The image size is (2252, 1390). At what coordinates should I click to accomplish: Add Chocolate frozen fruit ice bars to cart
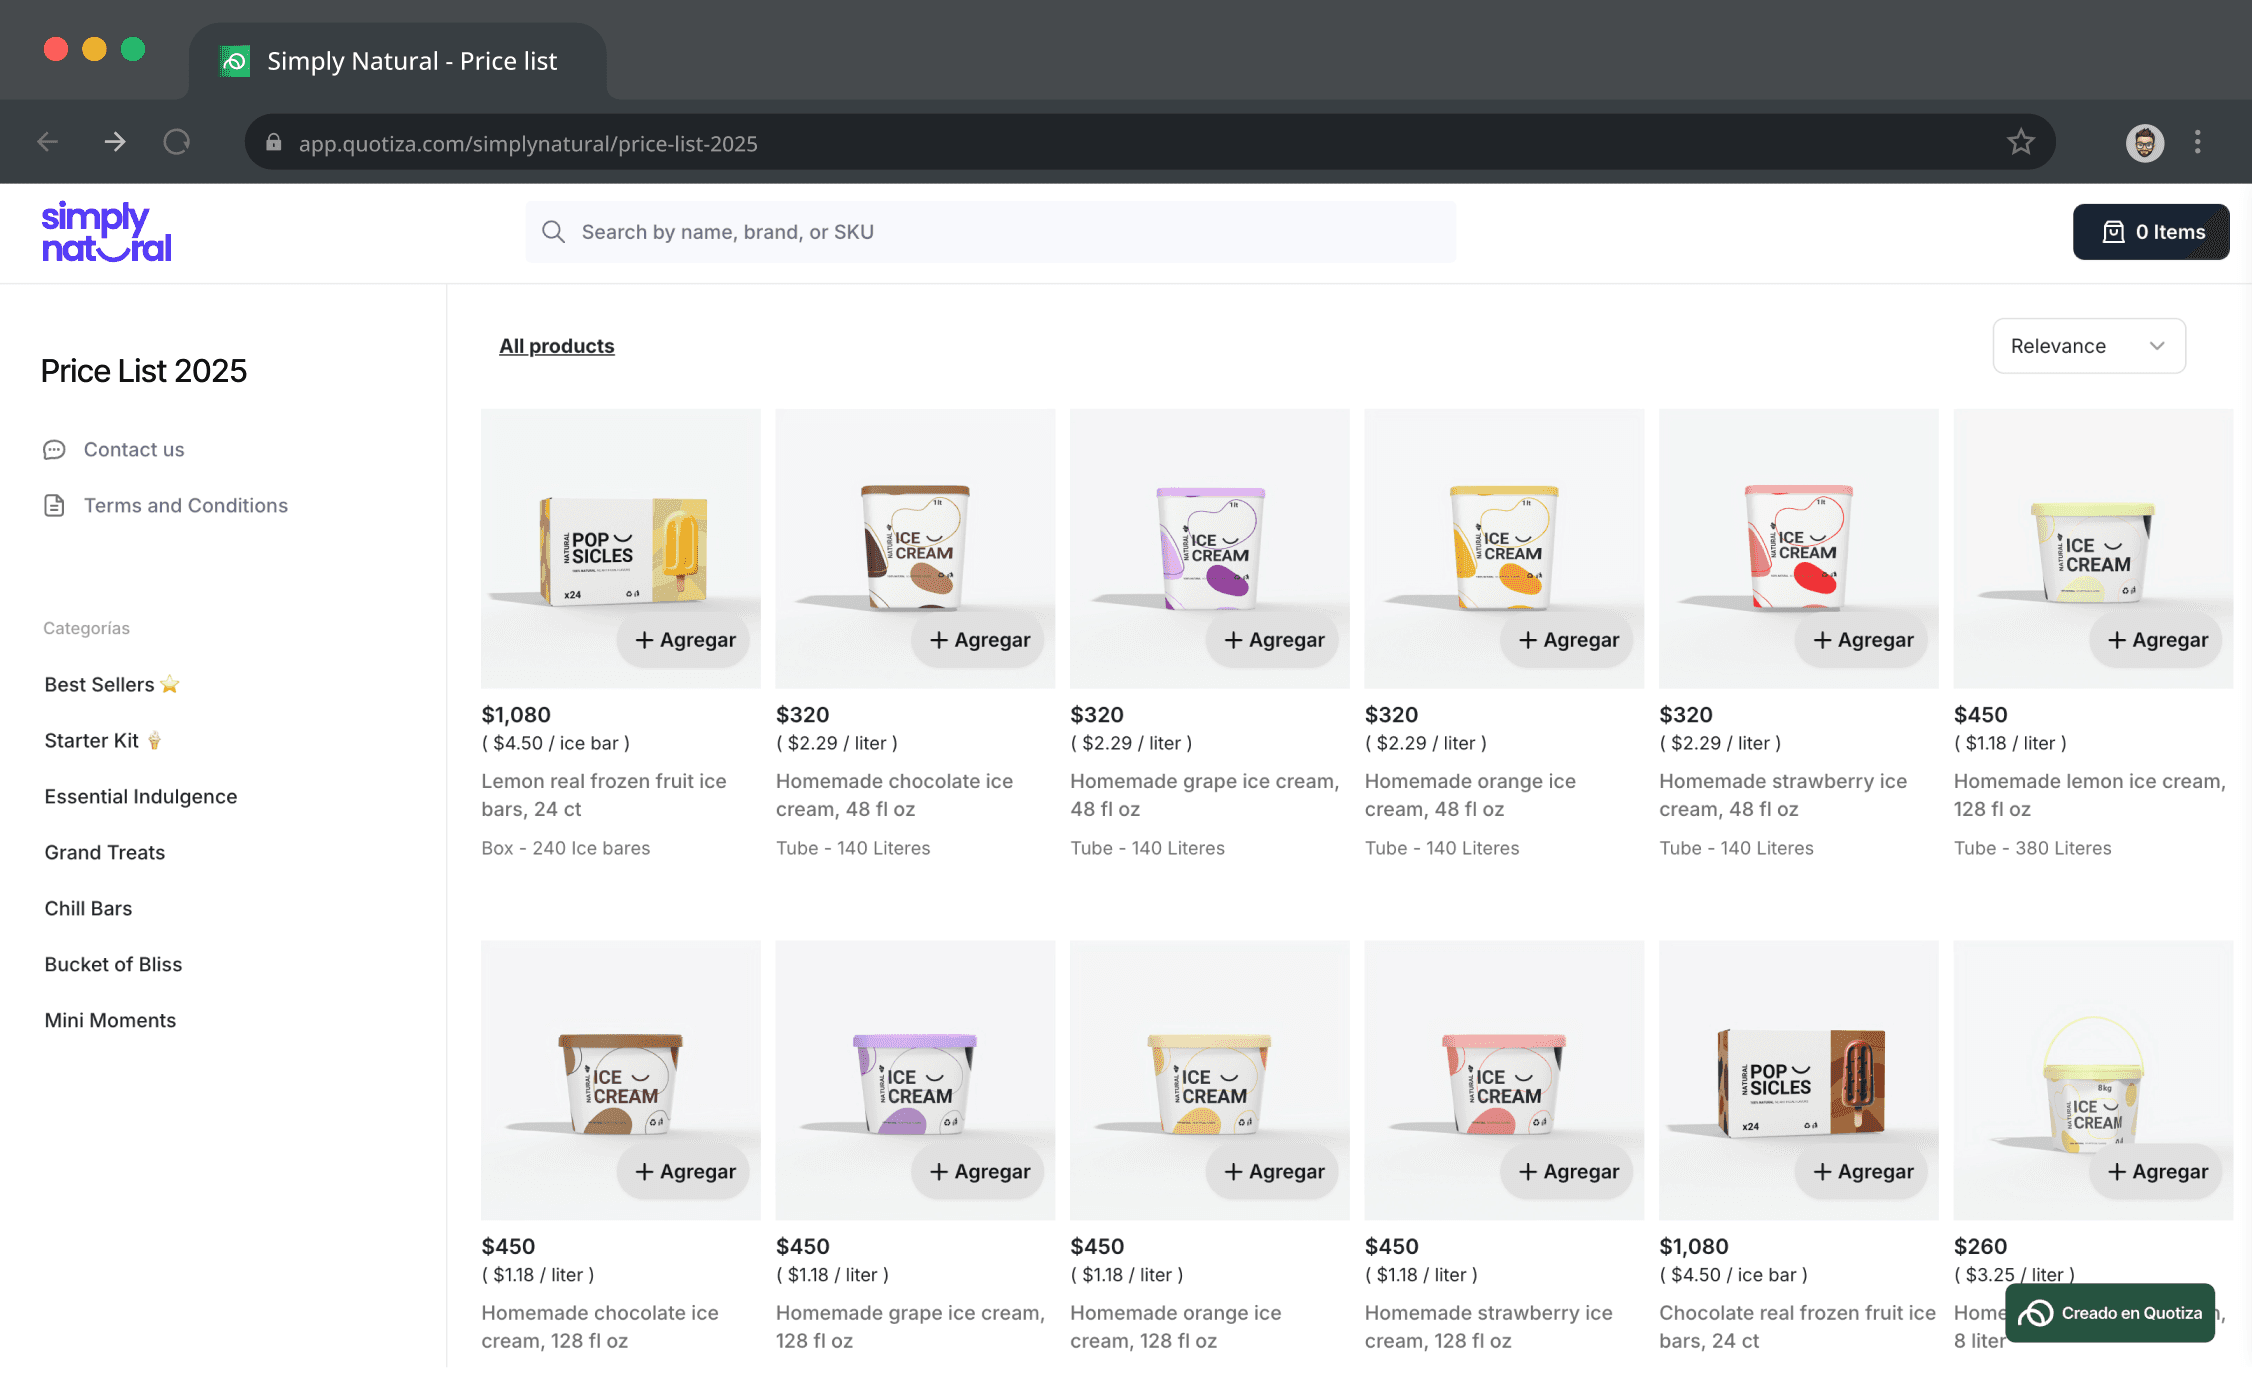(x=1863, y=1172)
